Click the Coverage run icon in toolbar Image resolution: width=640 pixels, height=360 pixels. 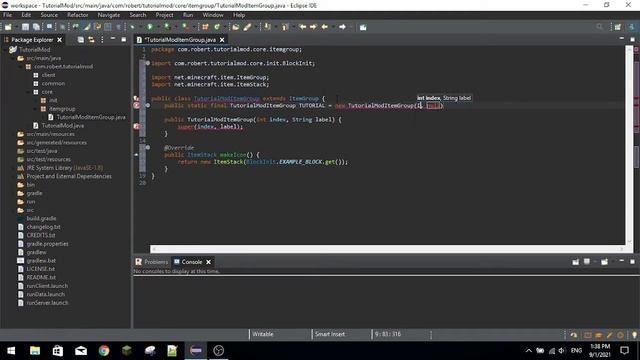167,27
